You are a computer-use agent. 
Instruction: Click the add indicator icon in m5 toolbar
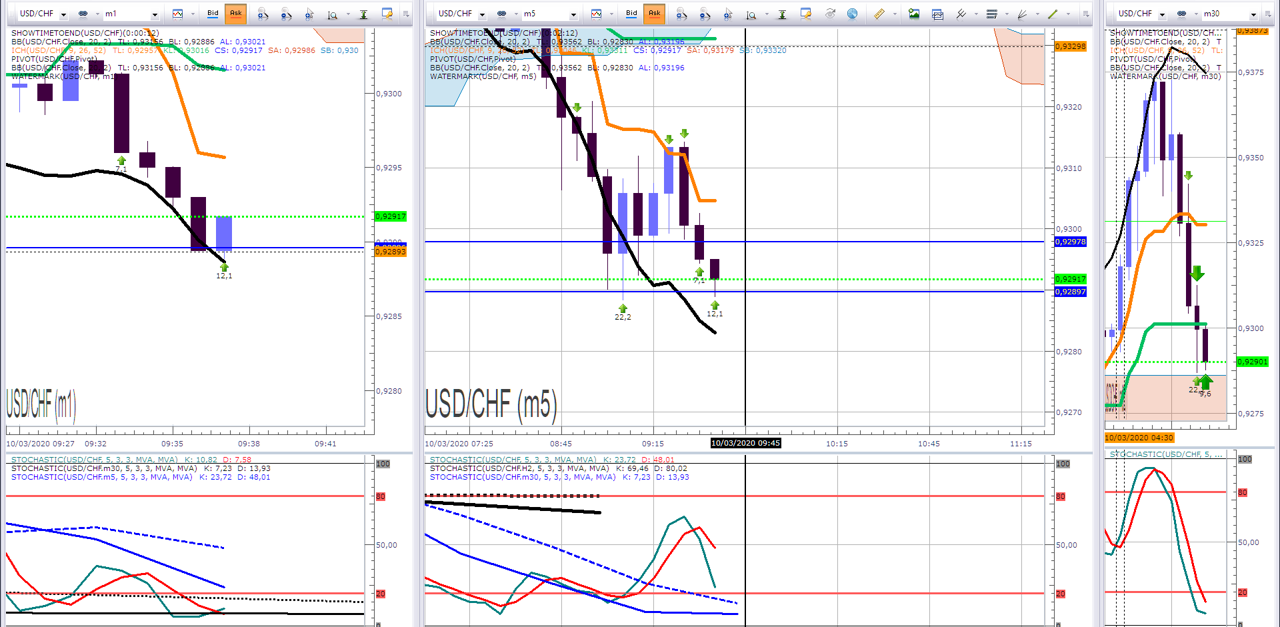pyautogui.click(x=961, y=14)
